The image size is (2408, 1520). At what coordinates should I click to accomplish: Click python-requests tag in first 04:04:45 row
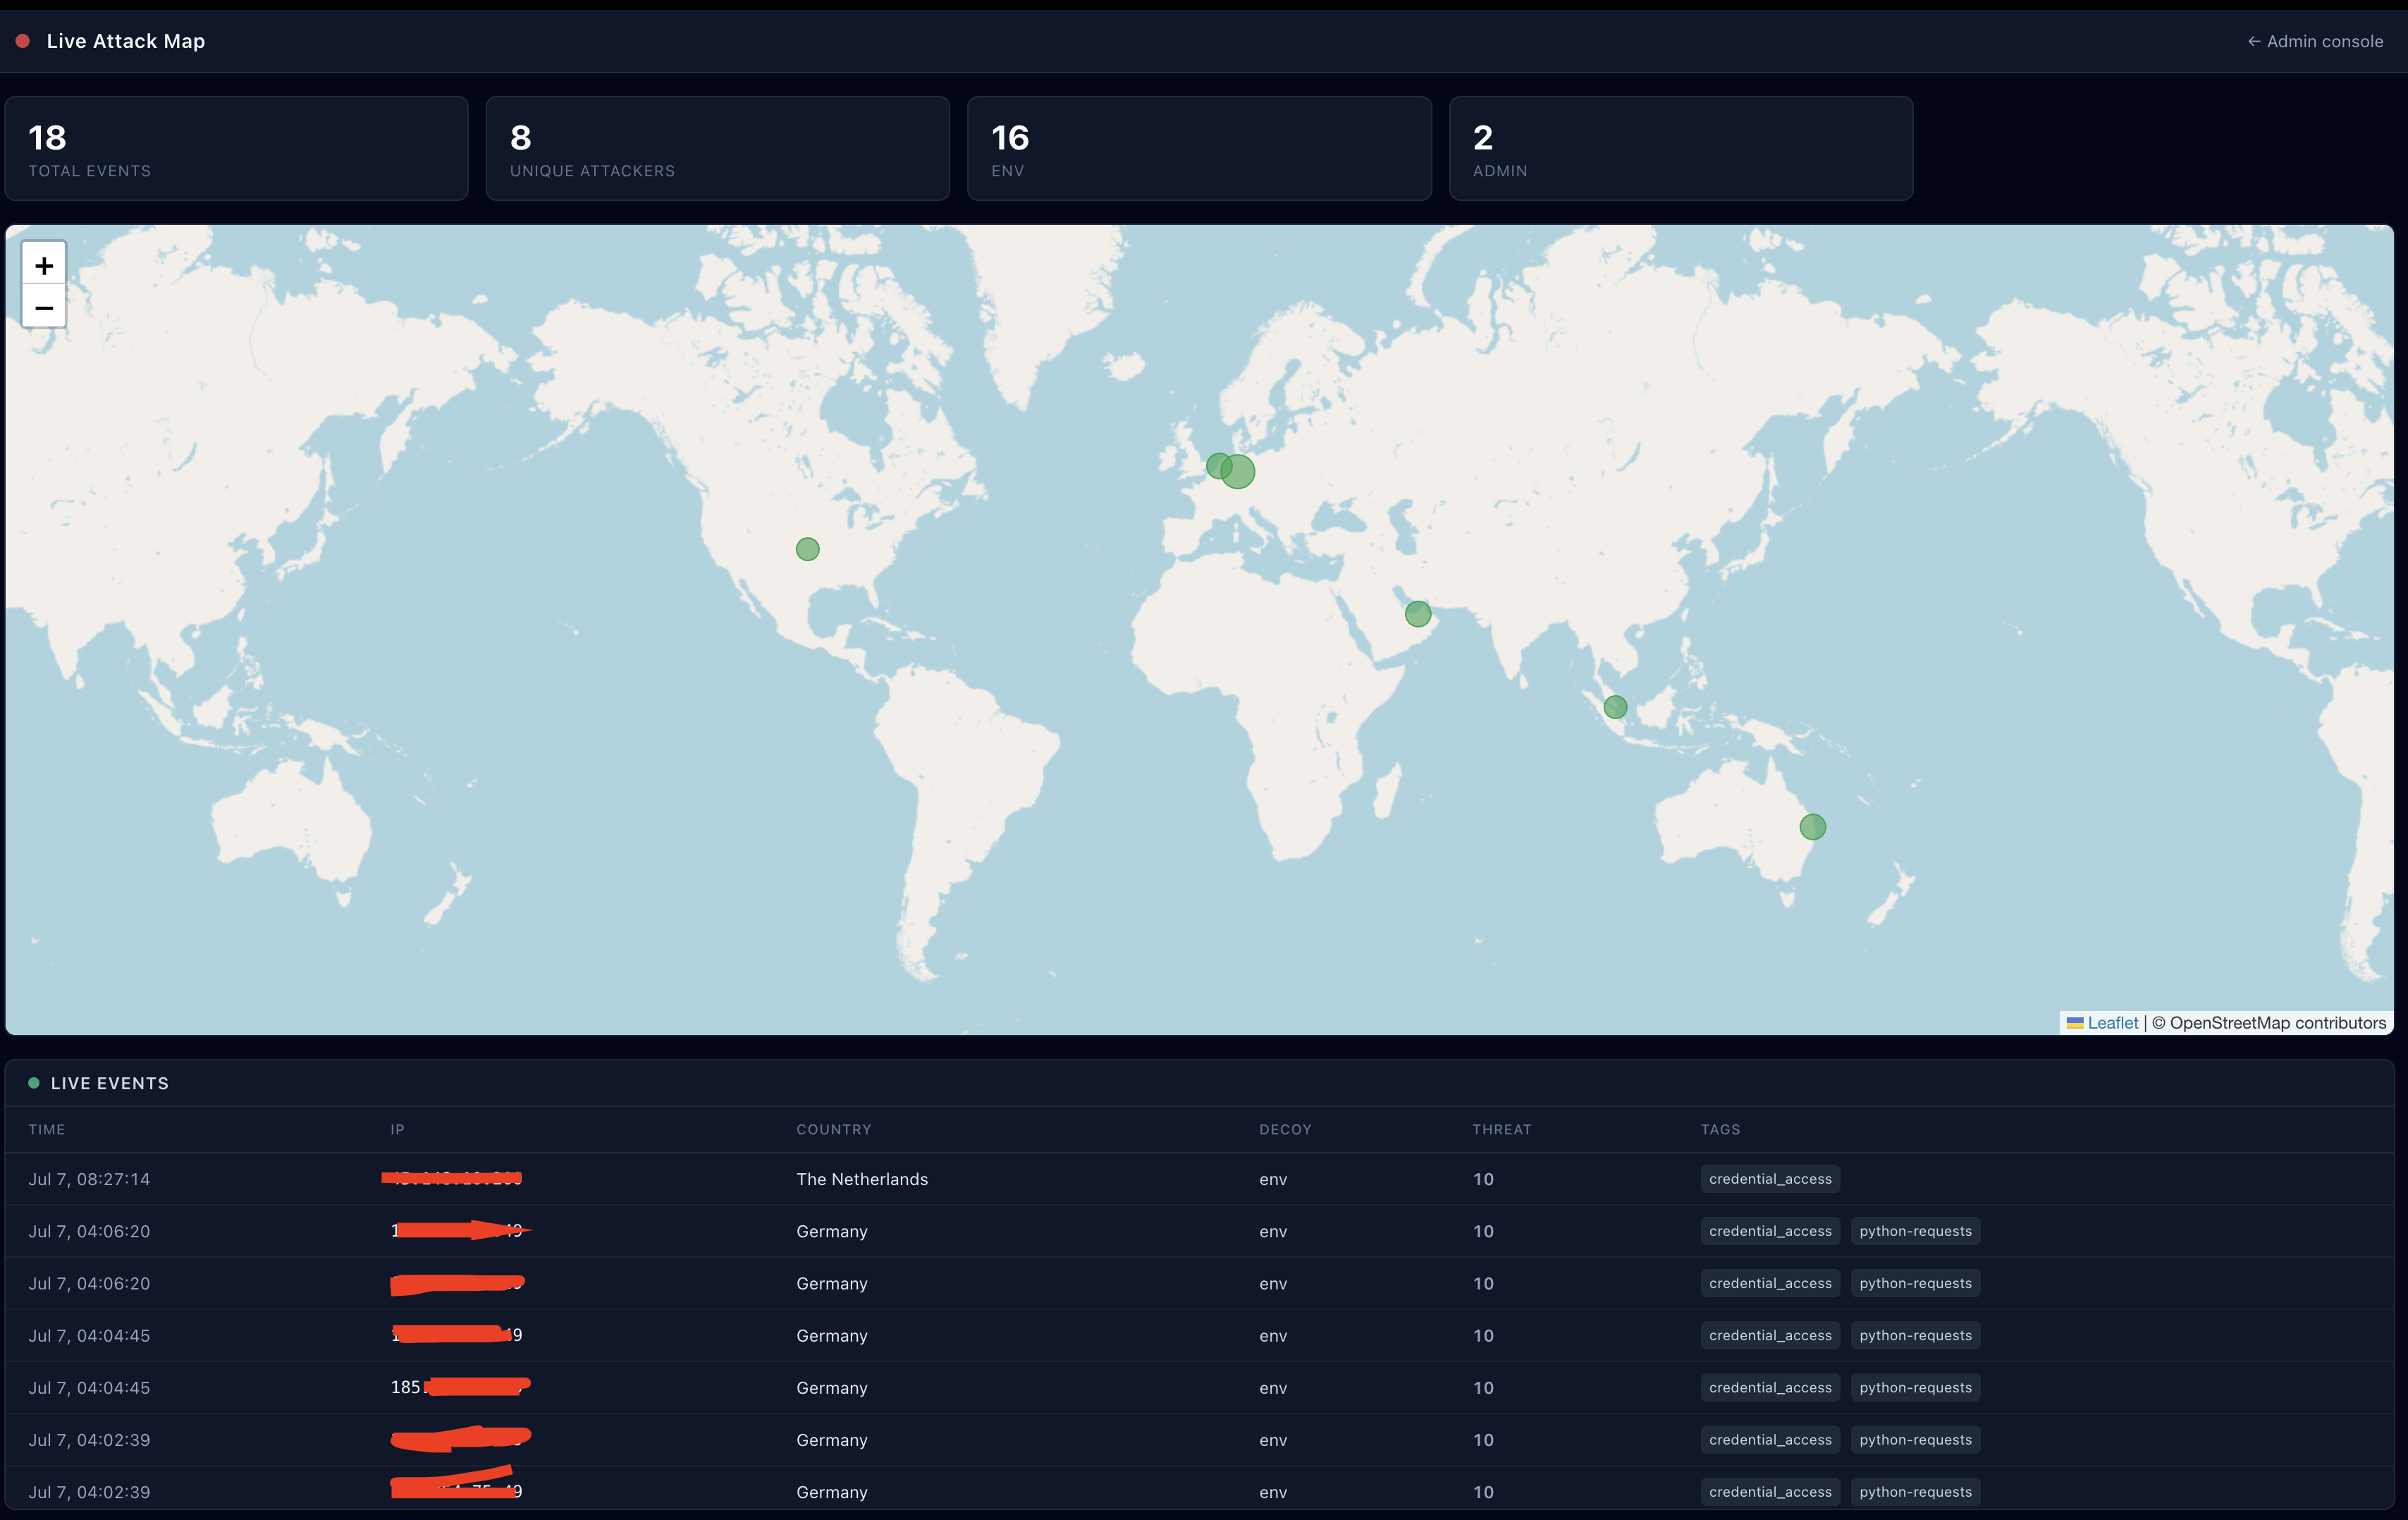[x=1915, y=1335]
